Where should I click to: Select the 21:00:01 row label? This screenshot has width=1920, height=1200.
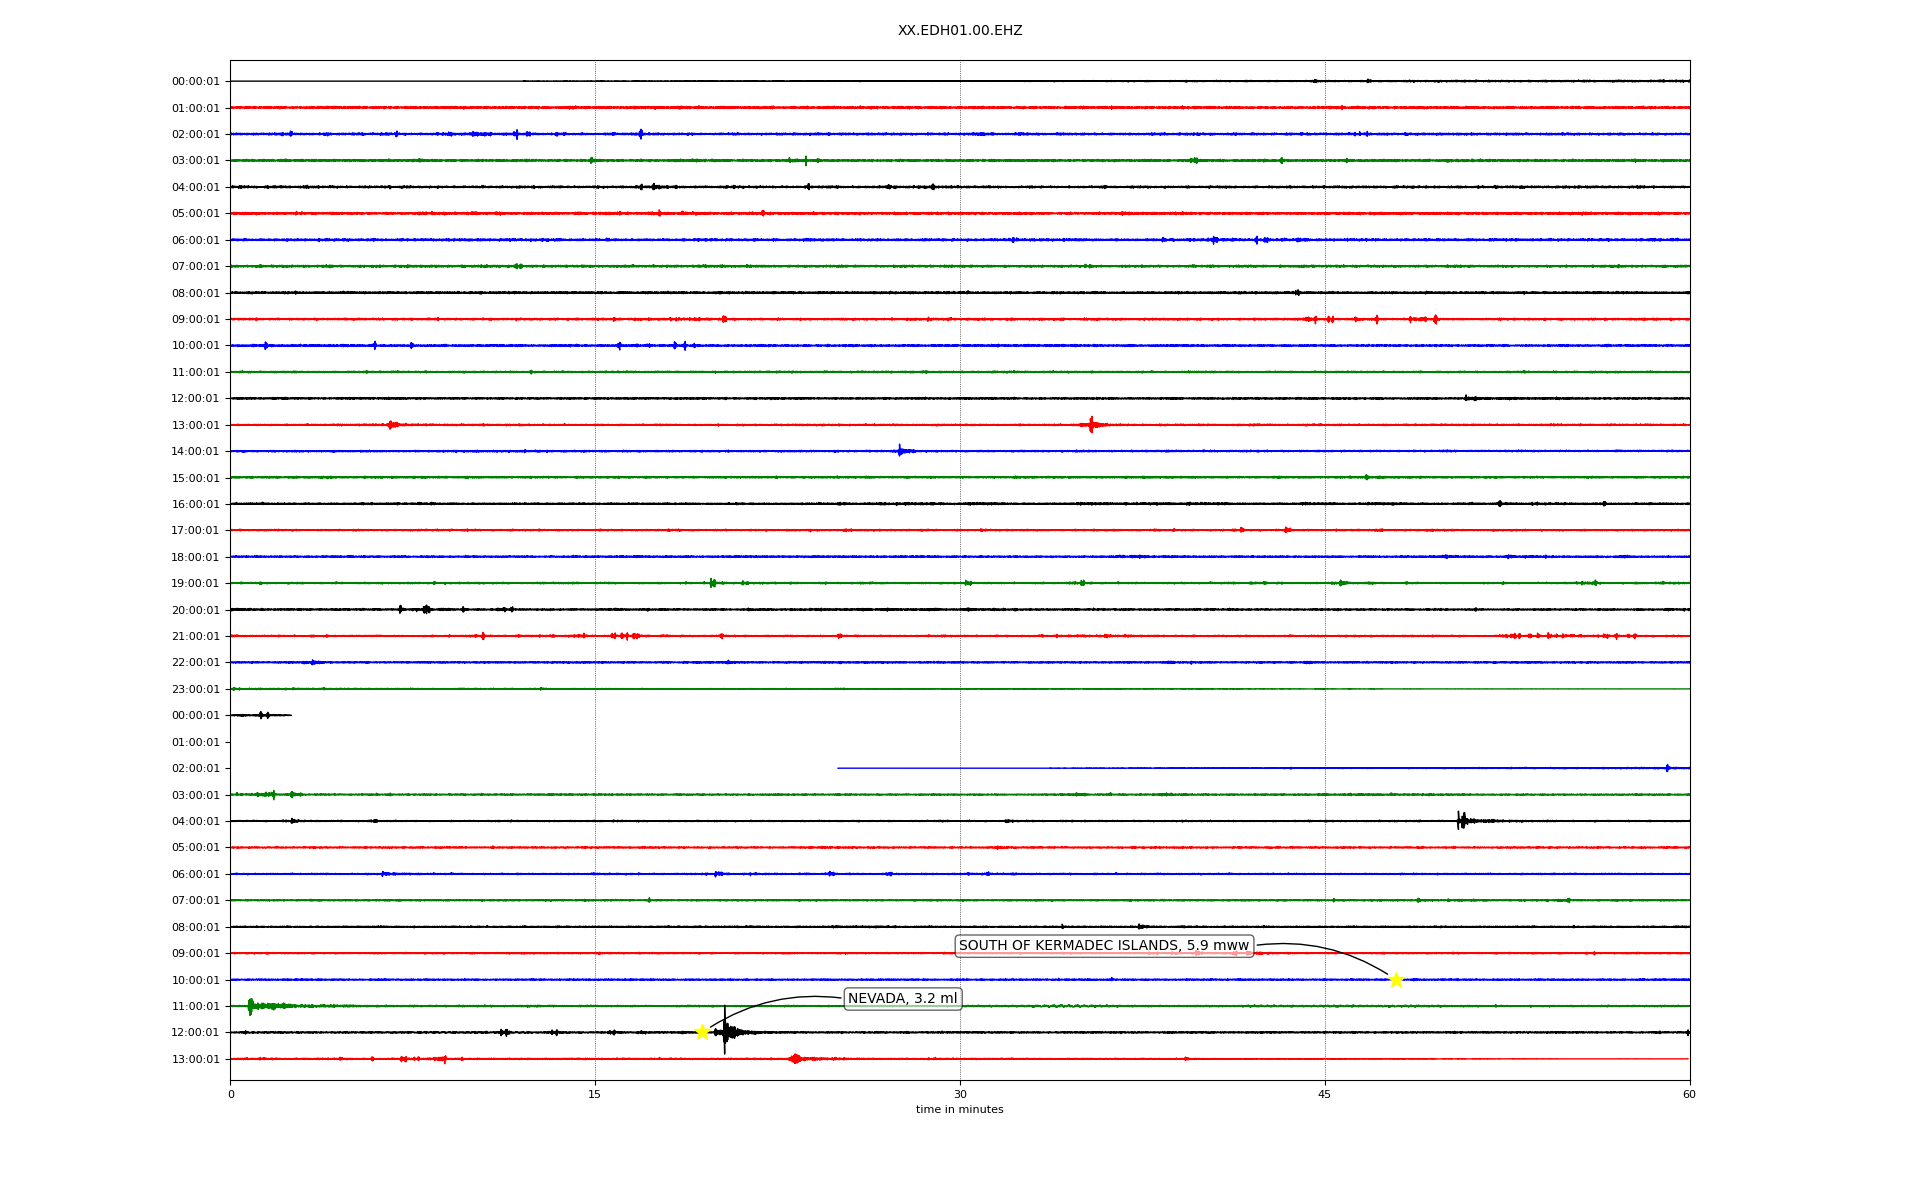point(195,637)
